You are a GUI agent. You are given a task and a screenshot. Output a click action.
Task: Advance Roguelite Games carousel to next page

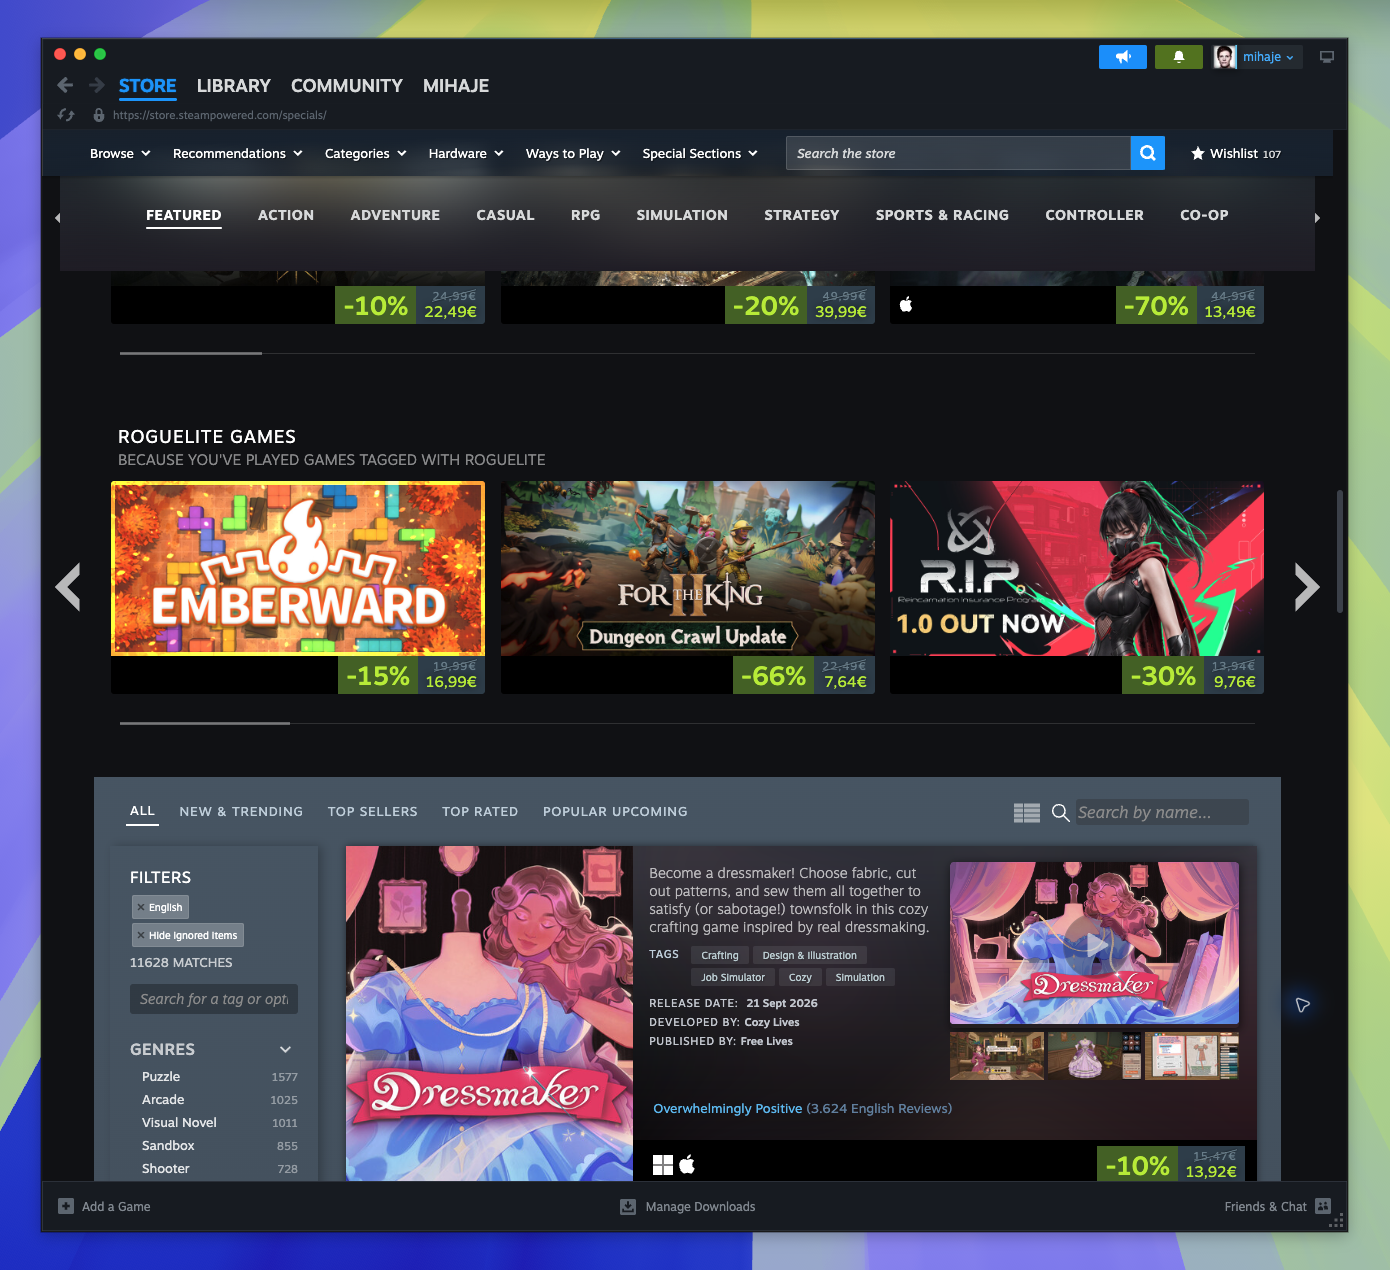1307,587
